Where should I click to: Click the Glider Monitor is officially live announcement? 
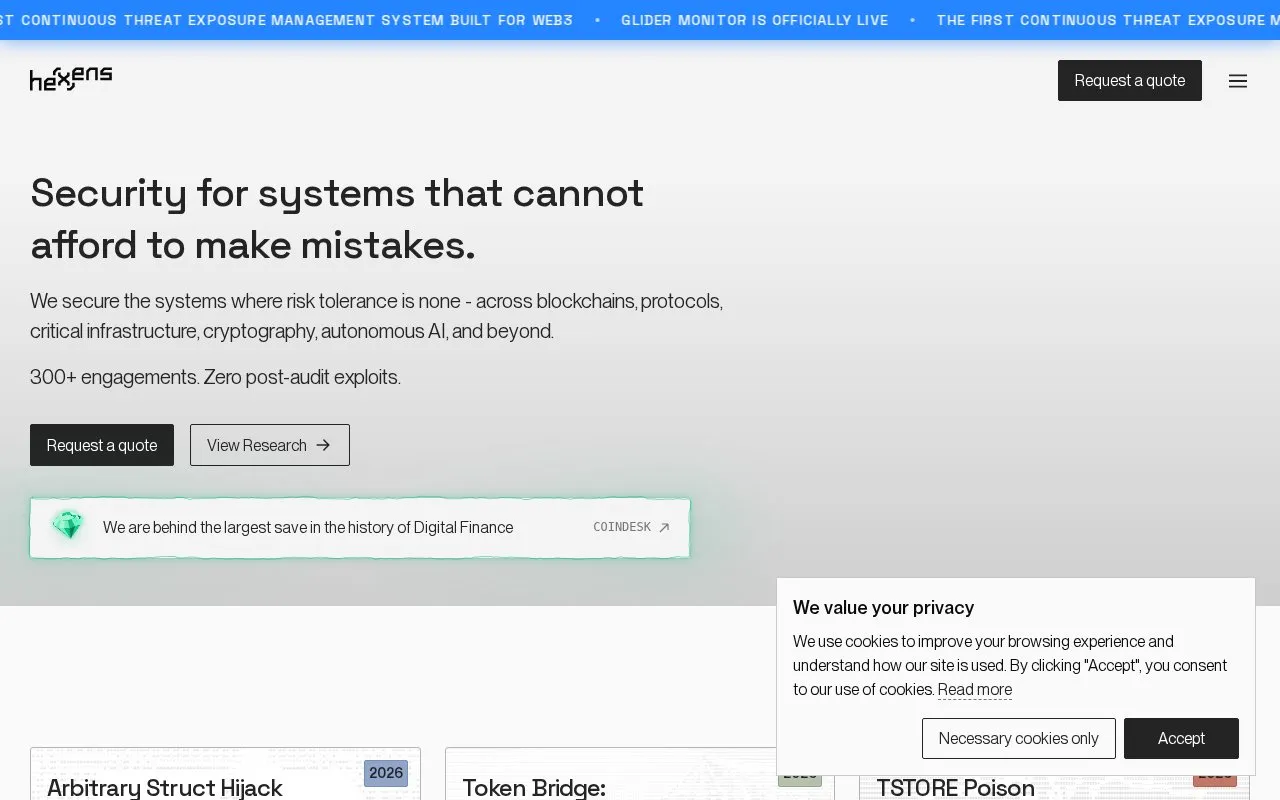pyautogui.click(x=755, y=20)
